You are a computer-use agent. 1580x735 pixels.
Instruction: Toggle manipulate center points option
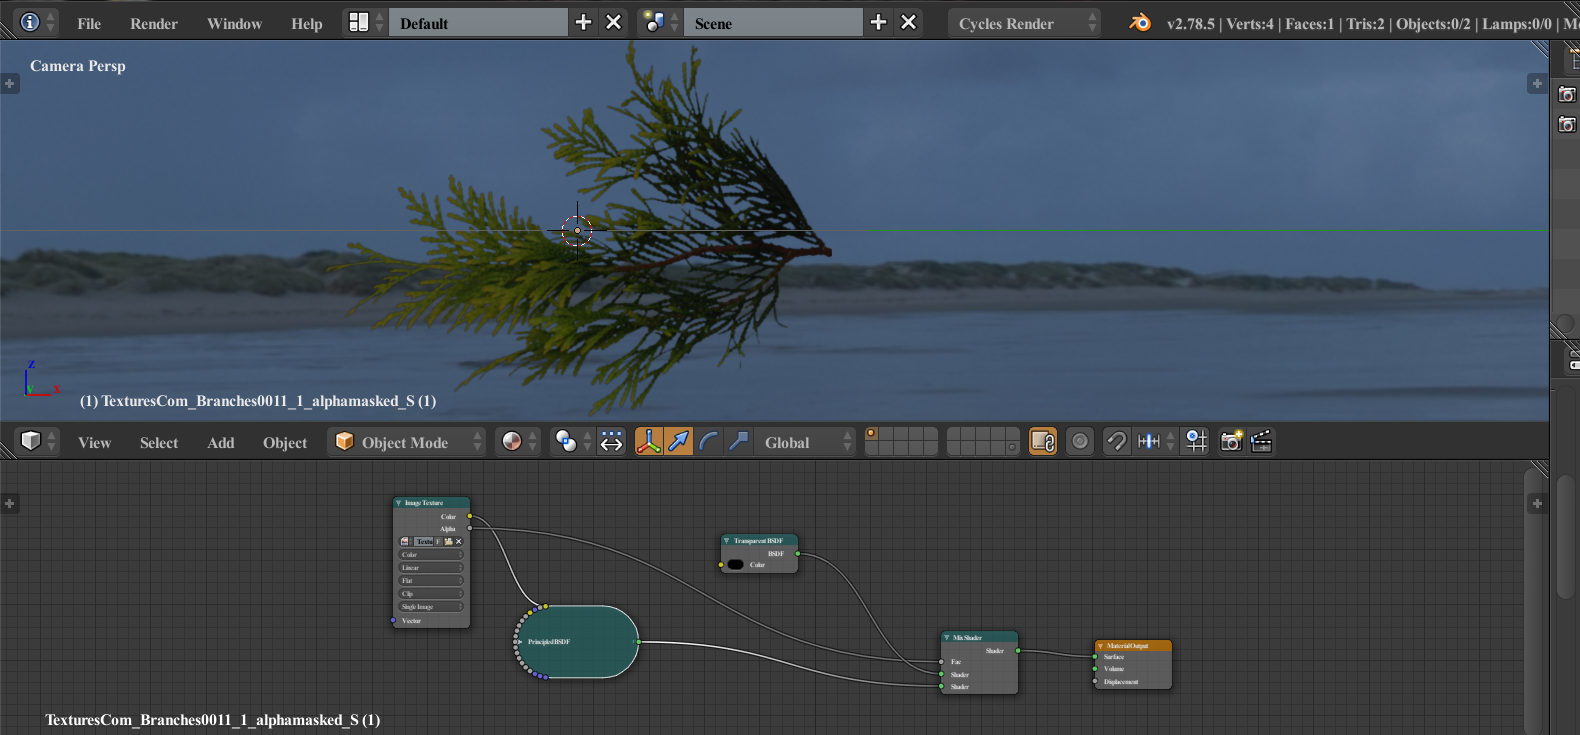[612, 441]
